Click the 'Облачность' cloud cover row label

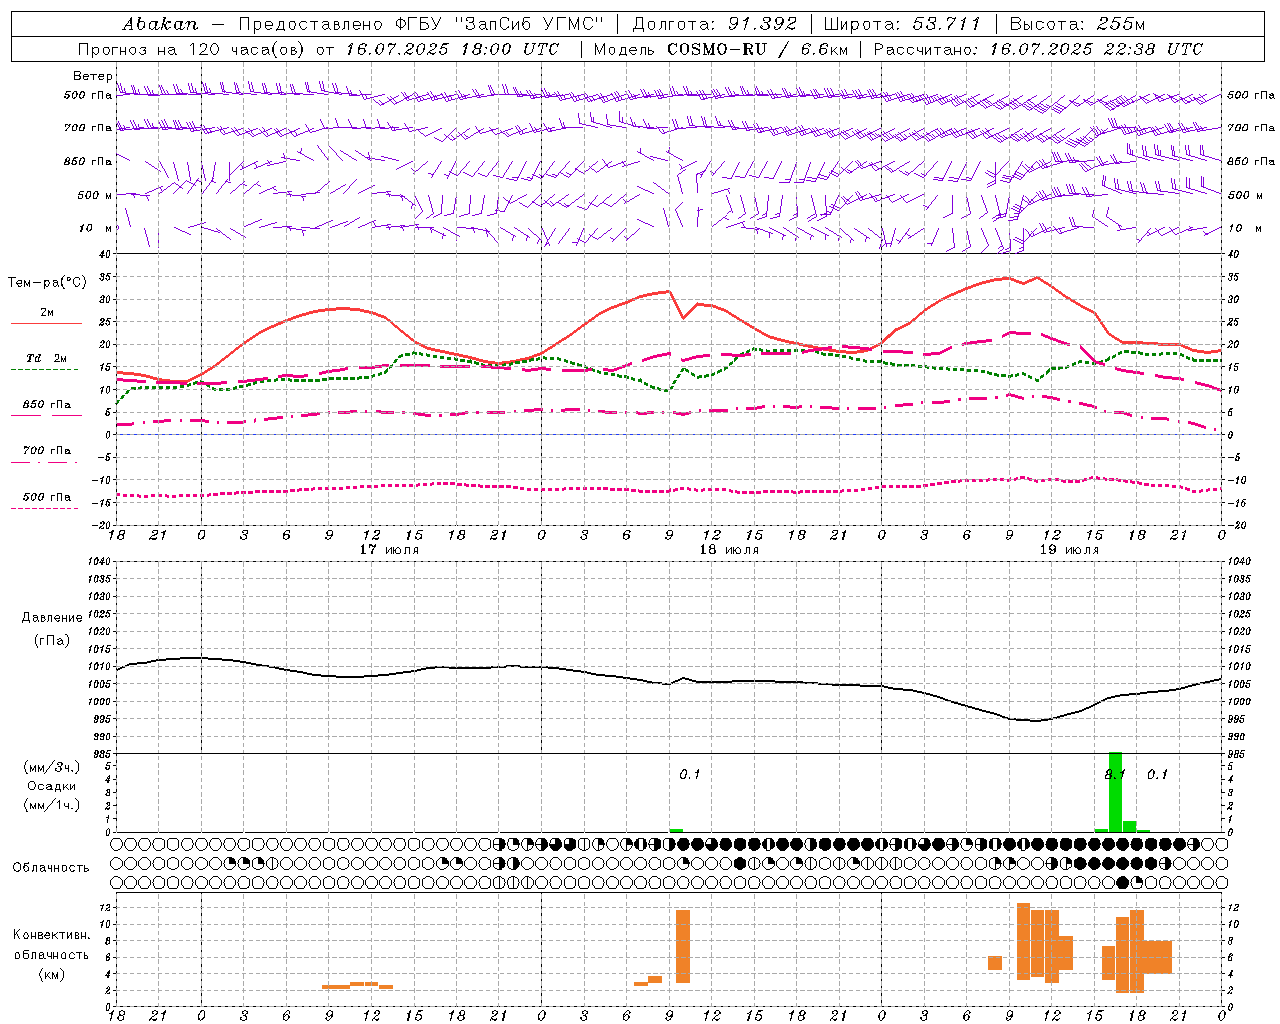pos(51,868)
